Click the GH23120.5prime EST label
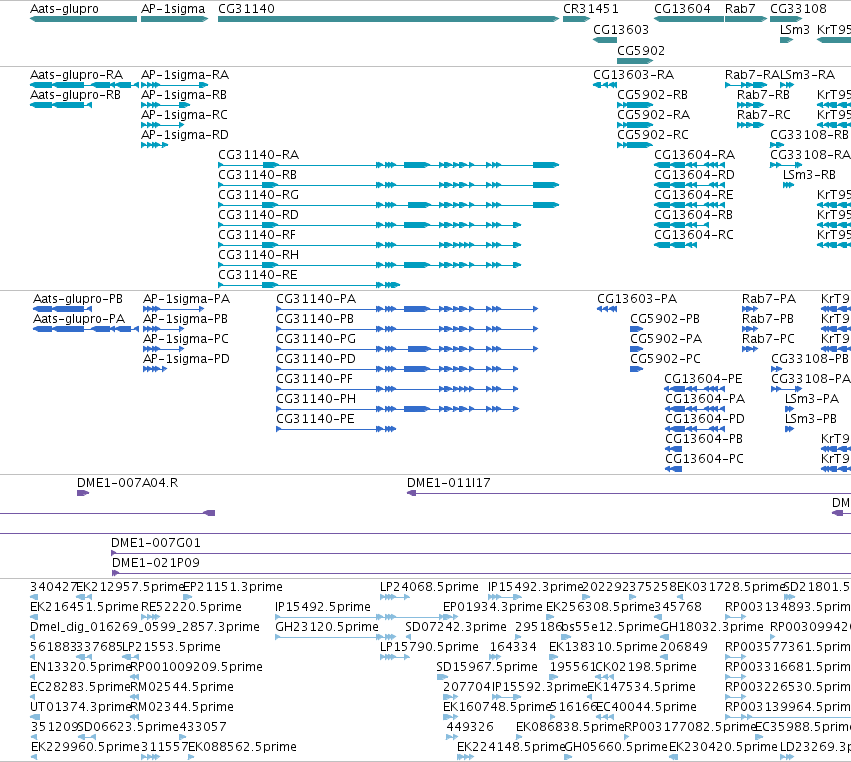Screen dimensions: 851x762 click(x=327, y=627)
